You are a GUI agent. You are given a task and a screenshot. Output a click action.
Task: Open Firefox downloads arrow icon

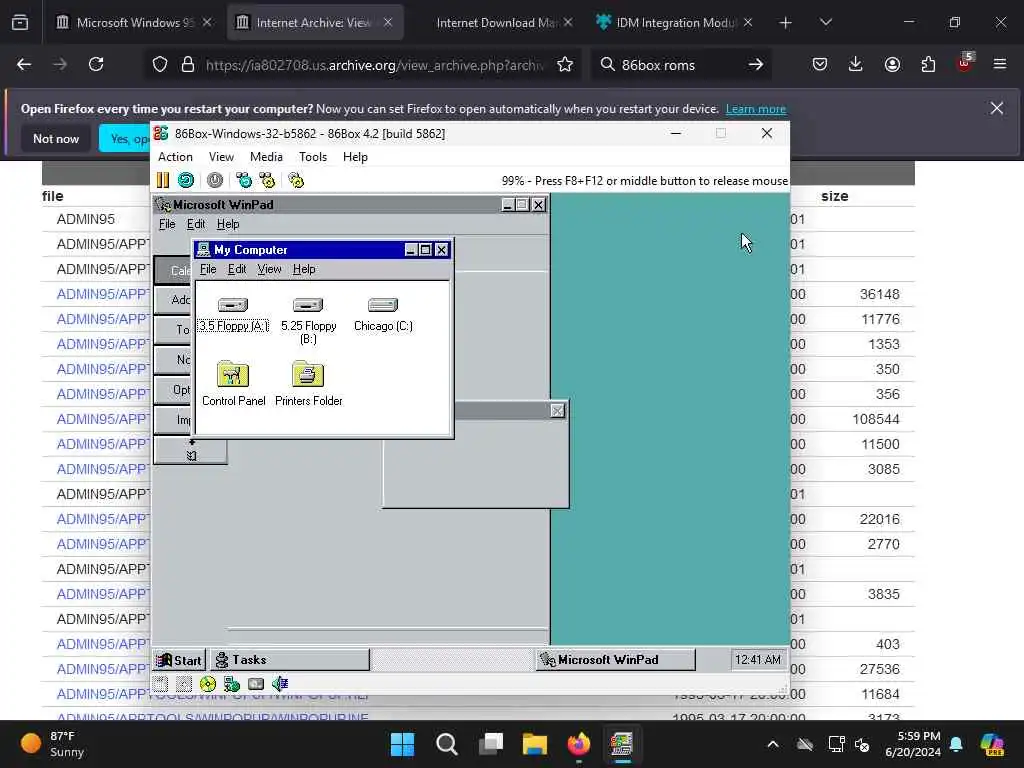[856, 64]
